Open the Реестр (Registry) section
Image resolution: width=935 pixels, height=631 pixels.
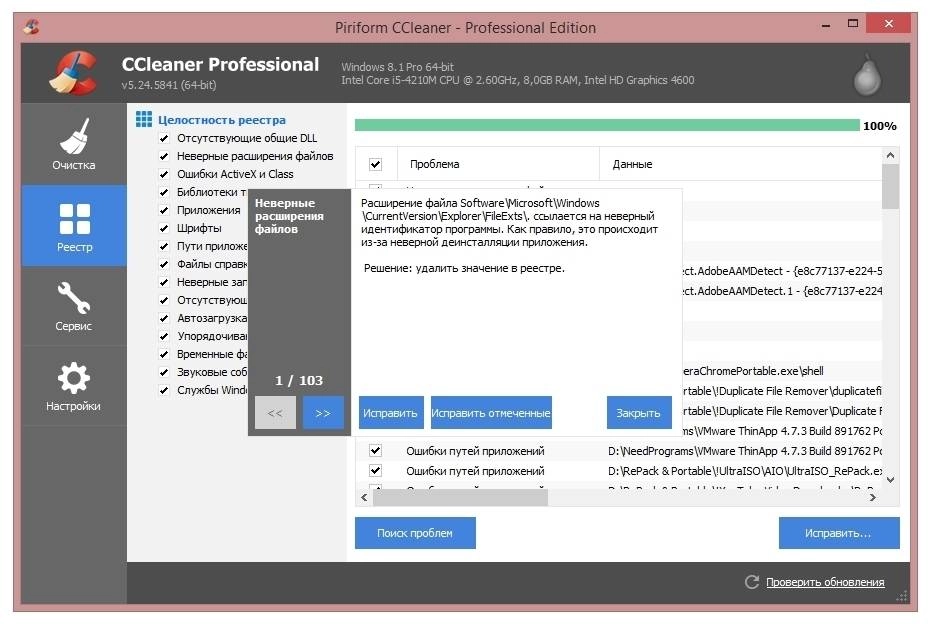point(74,225)
